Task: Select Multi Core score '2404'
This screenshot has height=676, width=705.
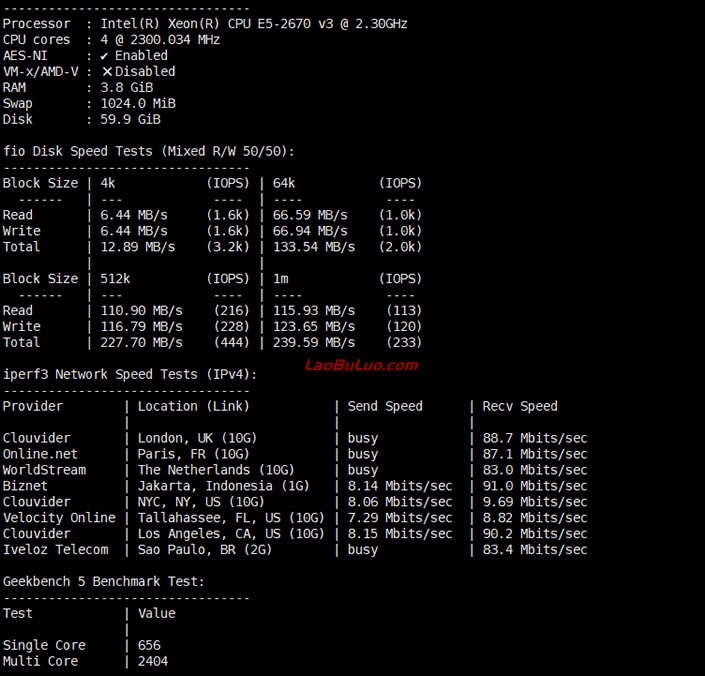Action: [152, 662]
